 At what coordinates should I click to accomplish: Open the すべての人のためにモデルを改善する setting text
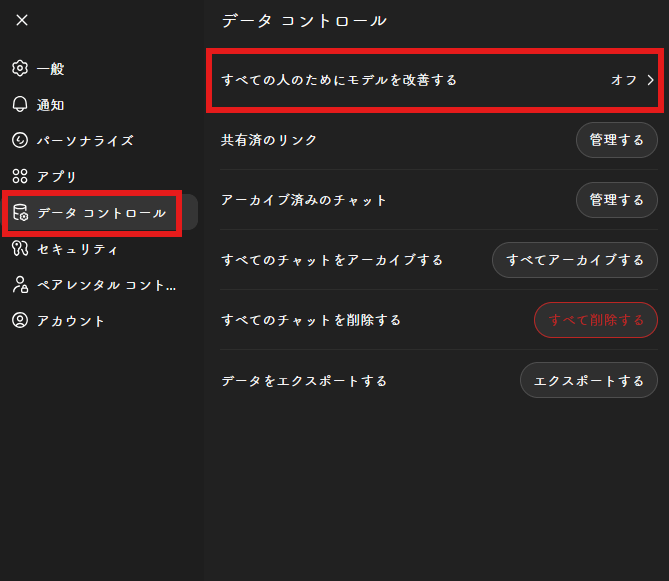(339, 80)
